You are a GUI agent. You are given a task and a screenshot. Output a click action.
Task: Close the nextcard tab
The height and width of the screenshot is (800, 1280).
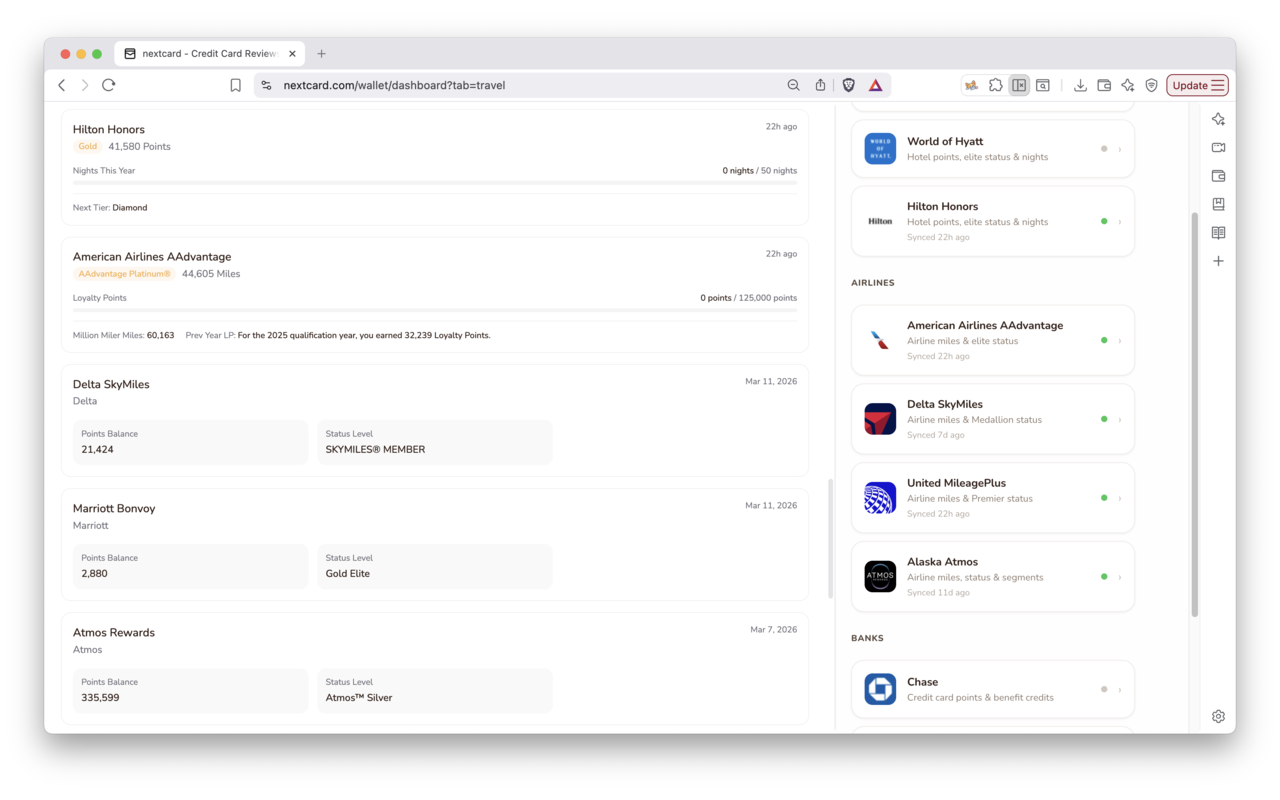point(293,54)
